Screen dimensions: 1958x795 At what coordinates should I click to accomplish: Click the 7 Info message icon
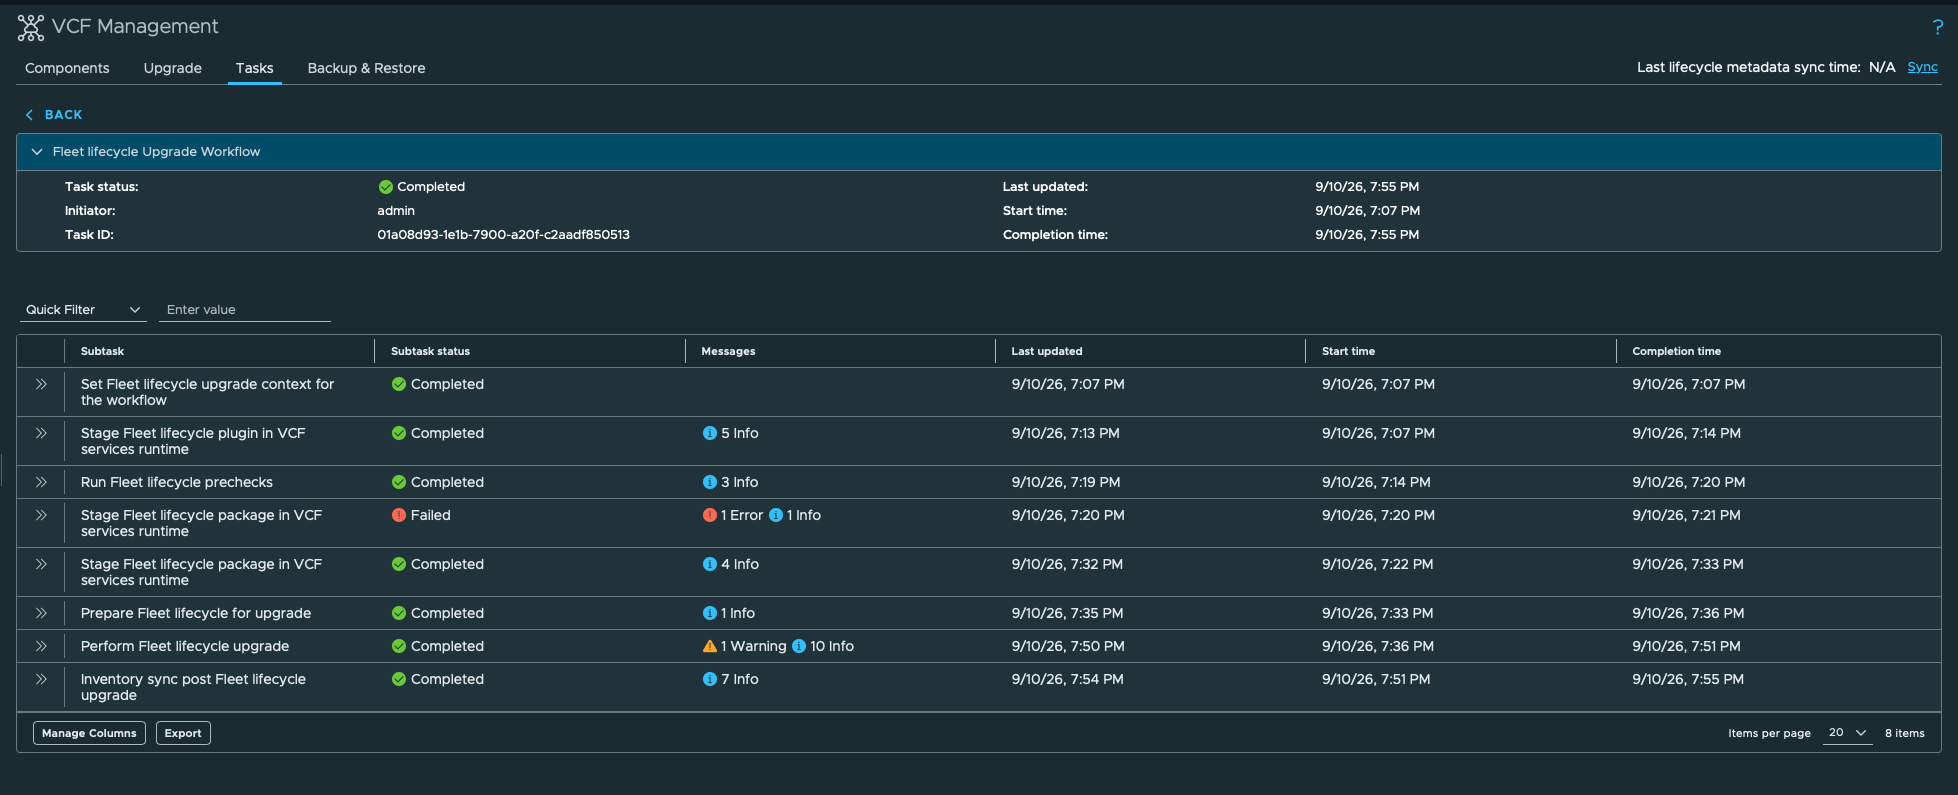click(x=709, y=679)
